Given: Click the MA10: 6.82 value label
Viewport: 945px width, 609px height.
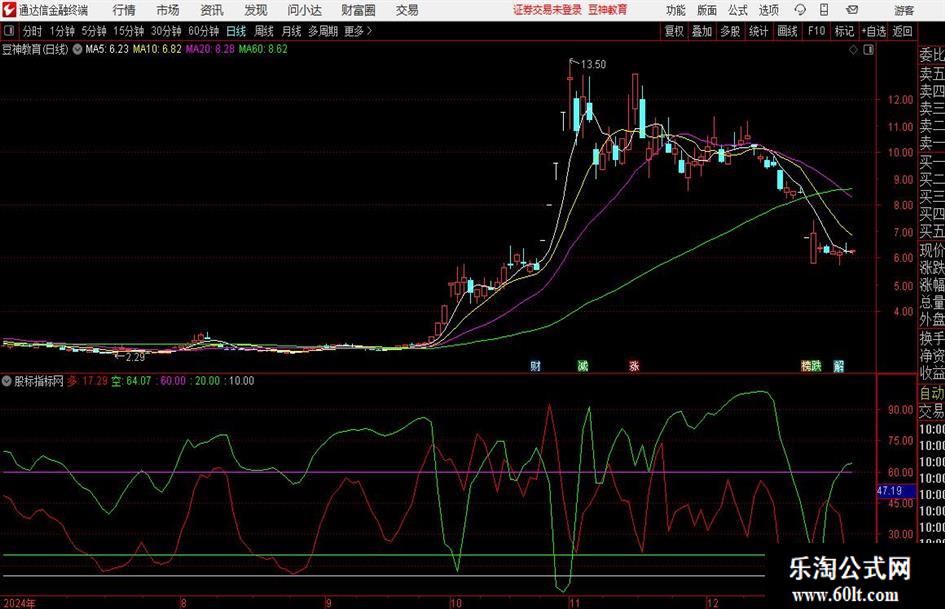Looking at the screenshot, I should [157, 49].
